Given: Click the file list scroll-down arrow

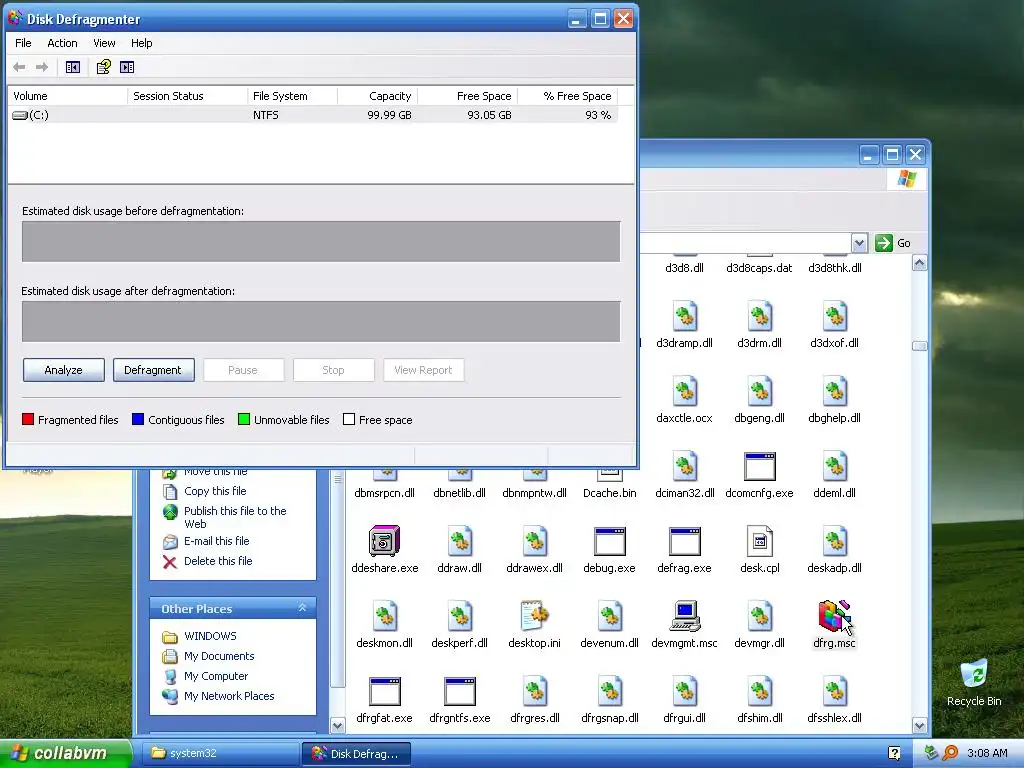Looking at the screenshot, I should [920, 725].
